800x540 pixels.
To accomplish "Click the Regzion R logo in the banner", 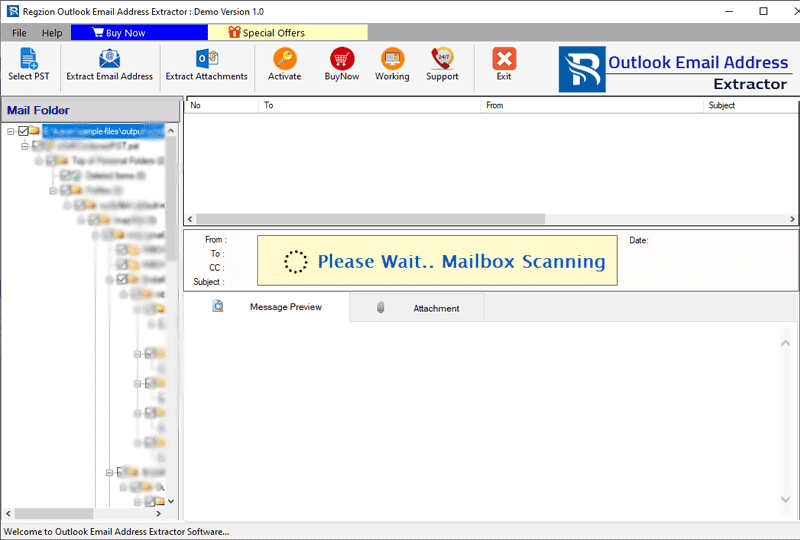I will coord(582,69).
